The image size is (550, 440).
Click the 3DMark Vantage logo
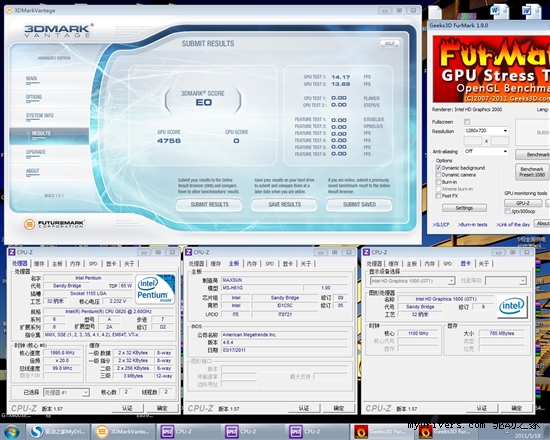pos(59,31)
